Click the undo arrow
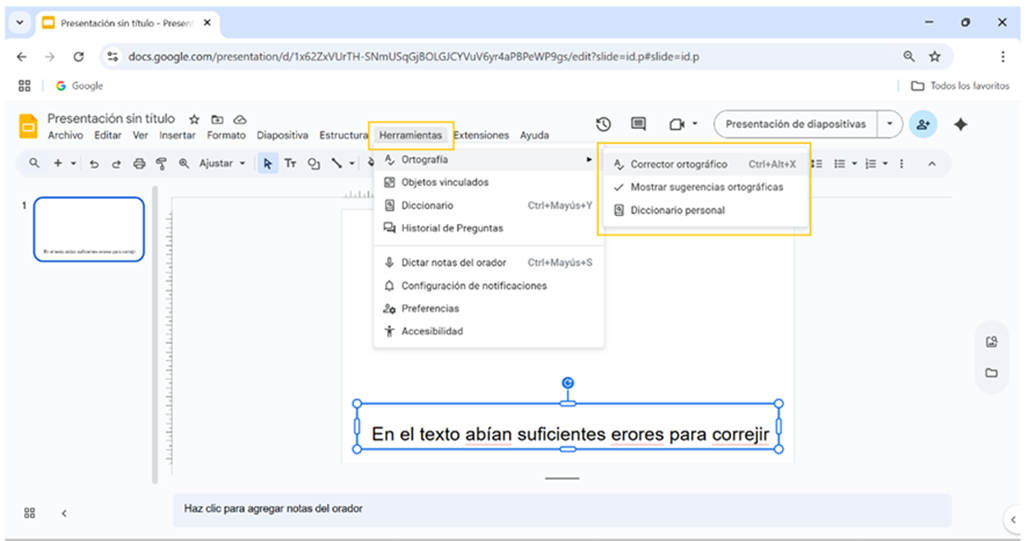This screenshot has width=1029, height=541. (x=94, y=163)
